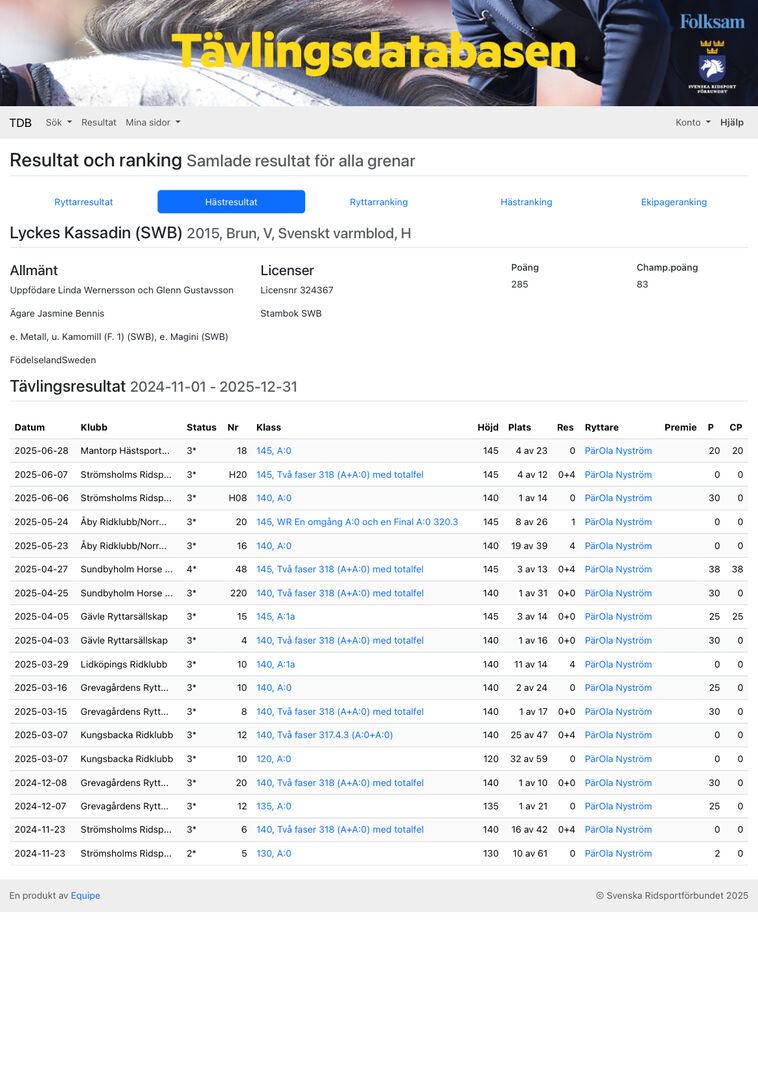Open 140, Två faser 317.4.3 class link

(324, 735)
